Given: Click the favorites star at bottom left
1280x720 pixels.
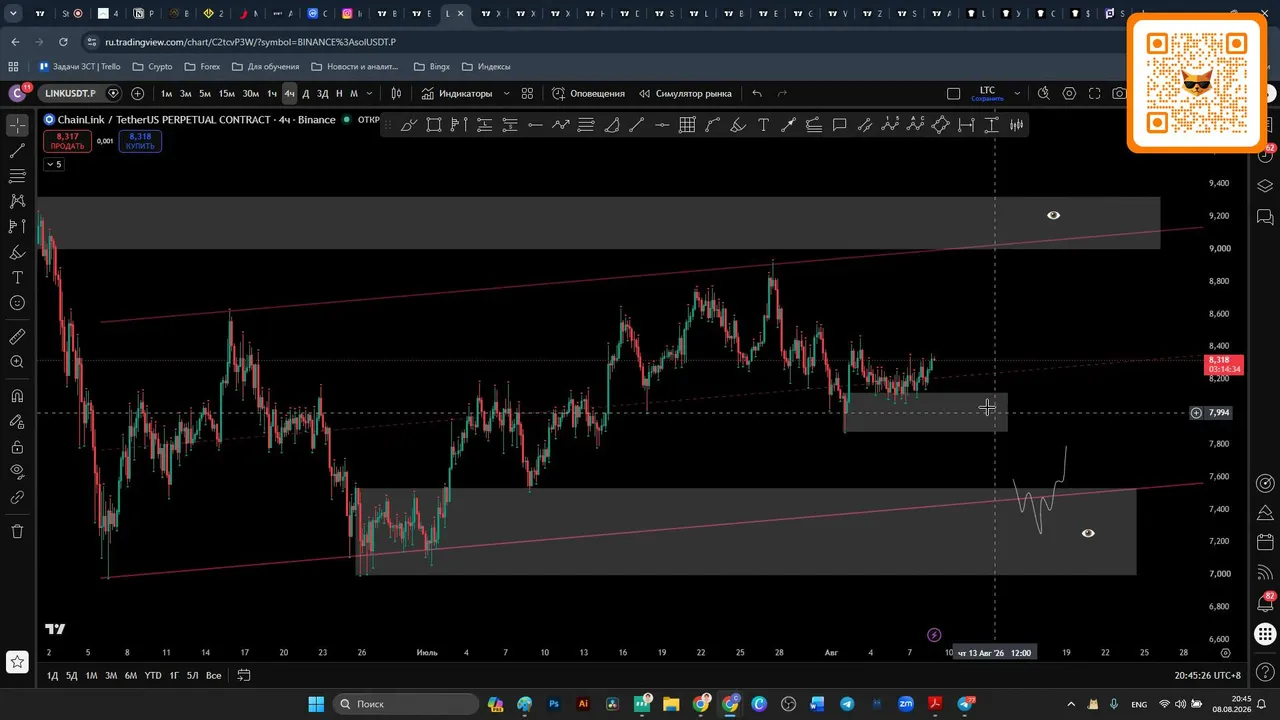Looking at the screenshot, I should tap(17, 661).
